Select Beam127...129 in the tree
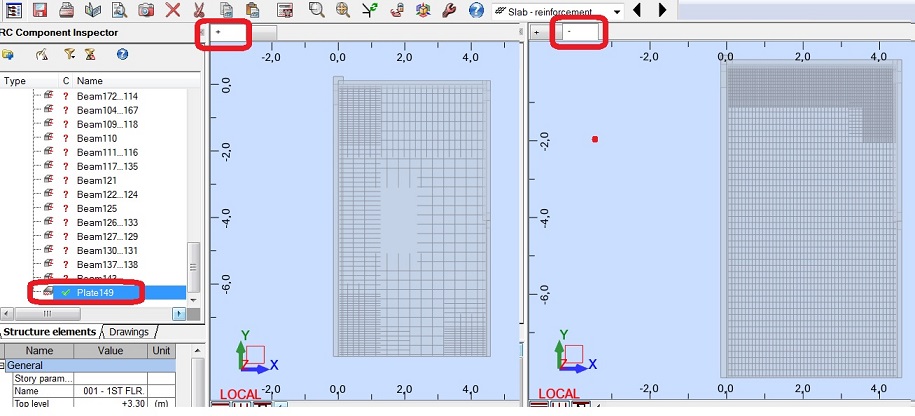This screenshot has width=915, height=416. coord(107,236)
